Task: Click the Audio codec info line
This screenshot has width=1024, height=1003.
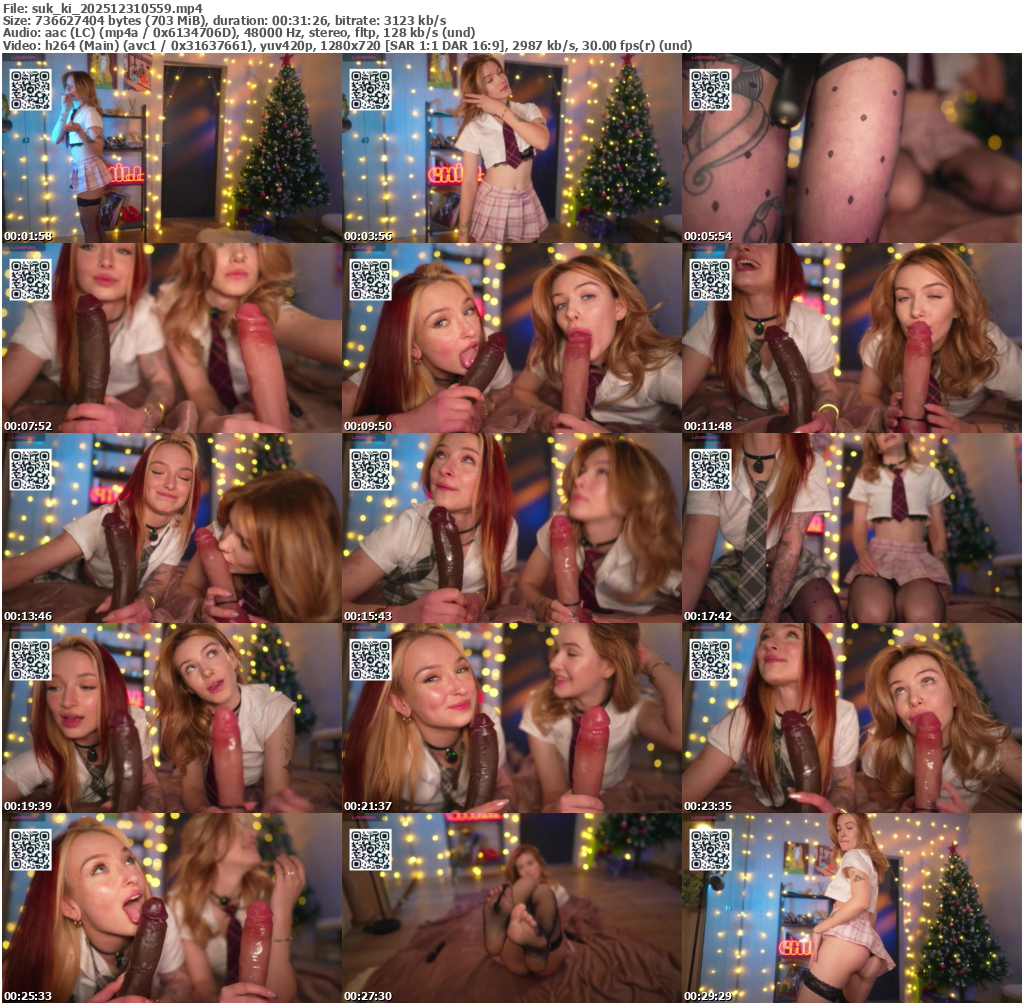Action: pos(238,33)
